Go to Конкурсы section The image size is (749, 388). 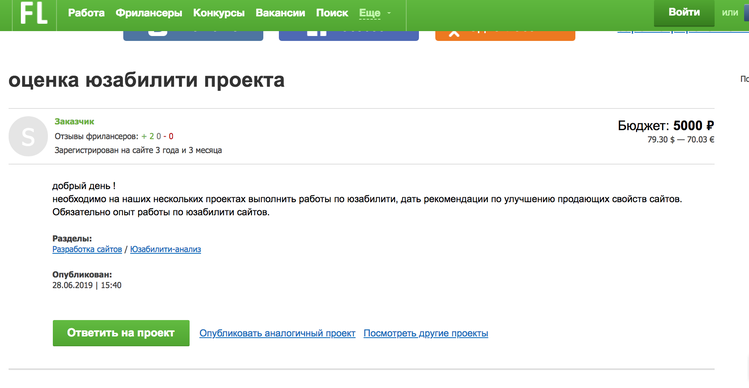tap(219, 13)
